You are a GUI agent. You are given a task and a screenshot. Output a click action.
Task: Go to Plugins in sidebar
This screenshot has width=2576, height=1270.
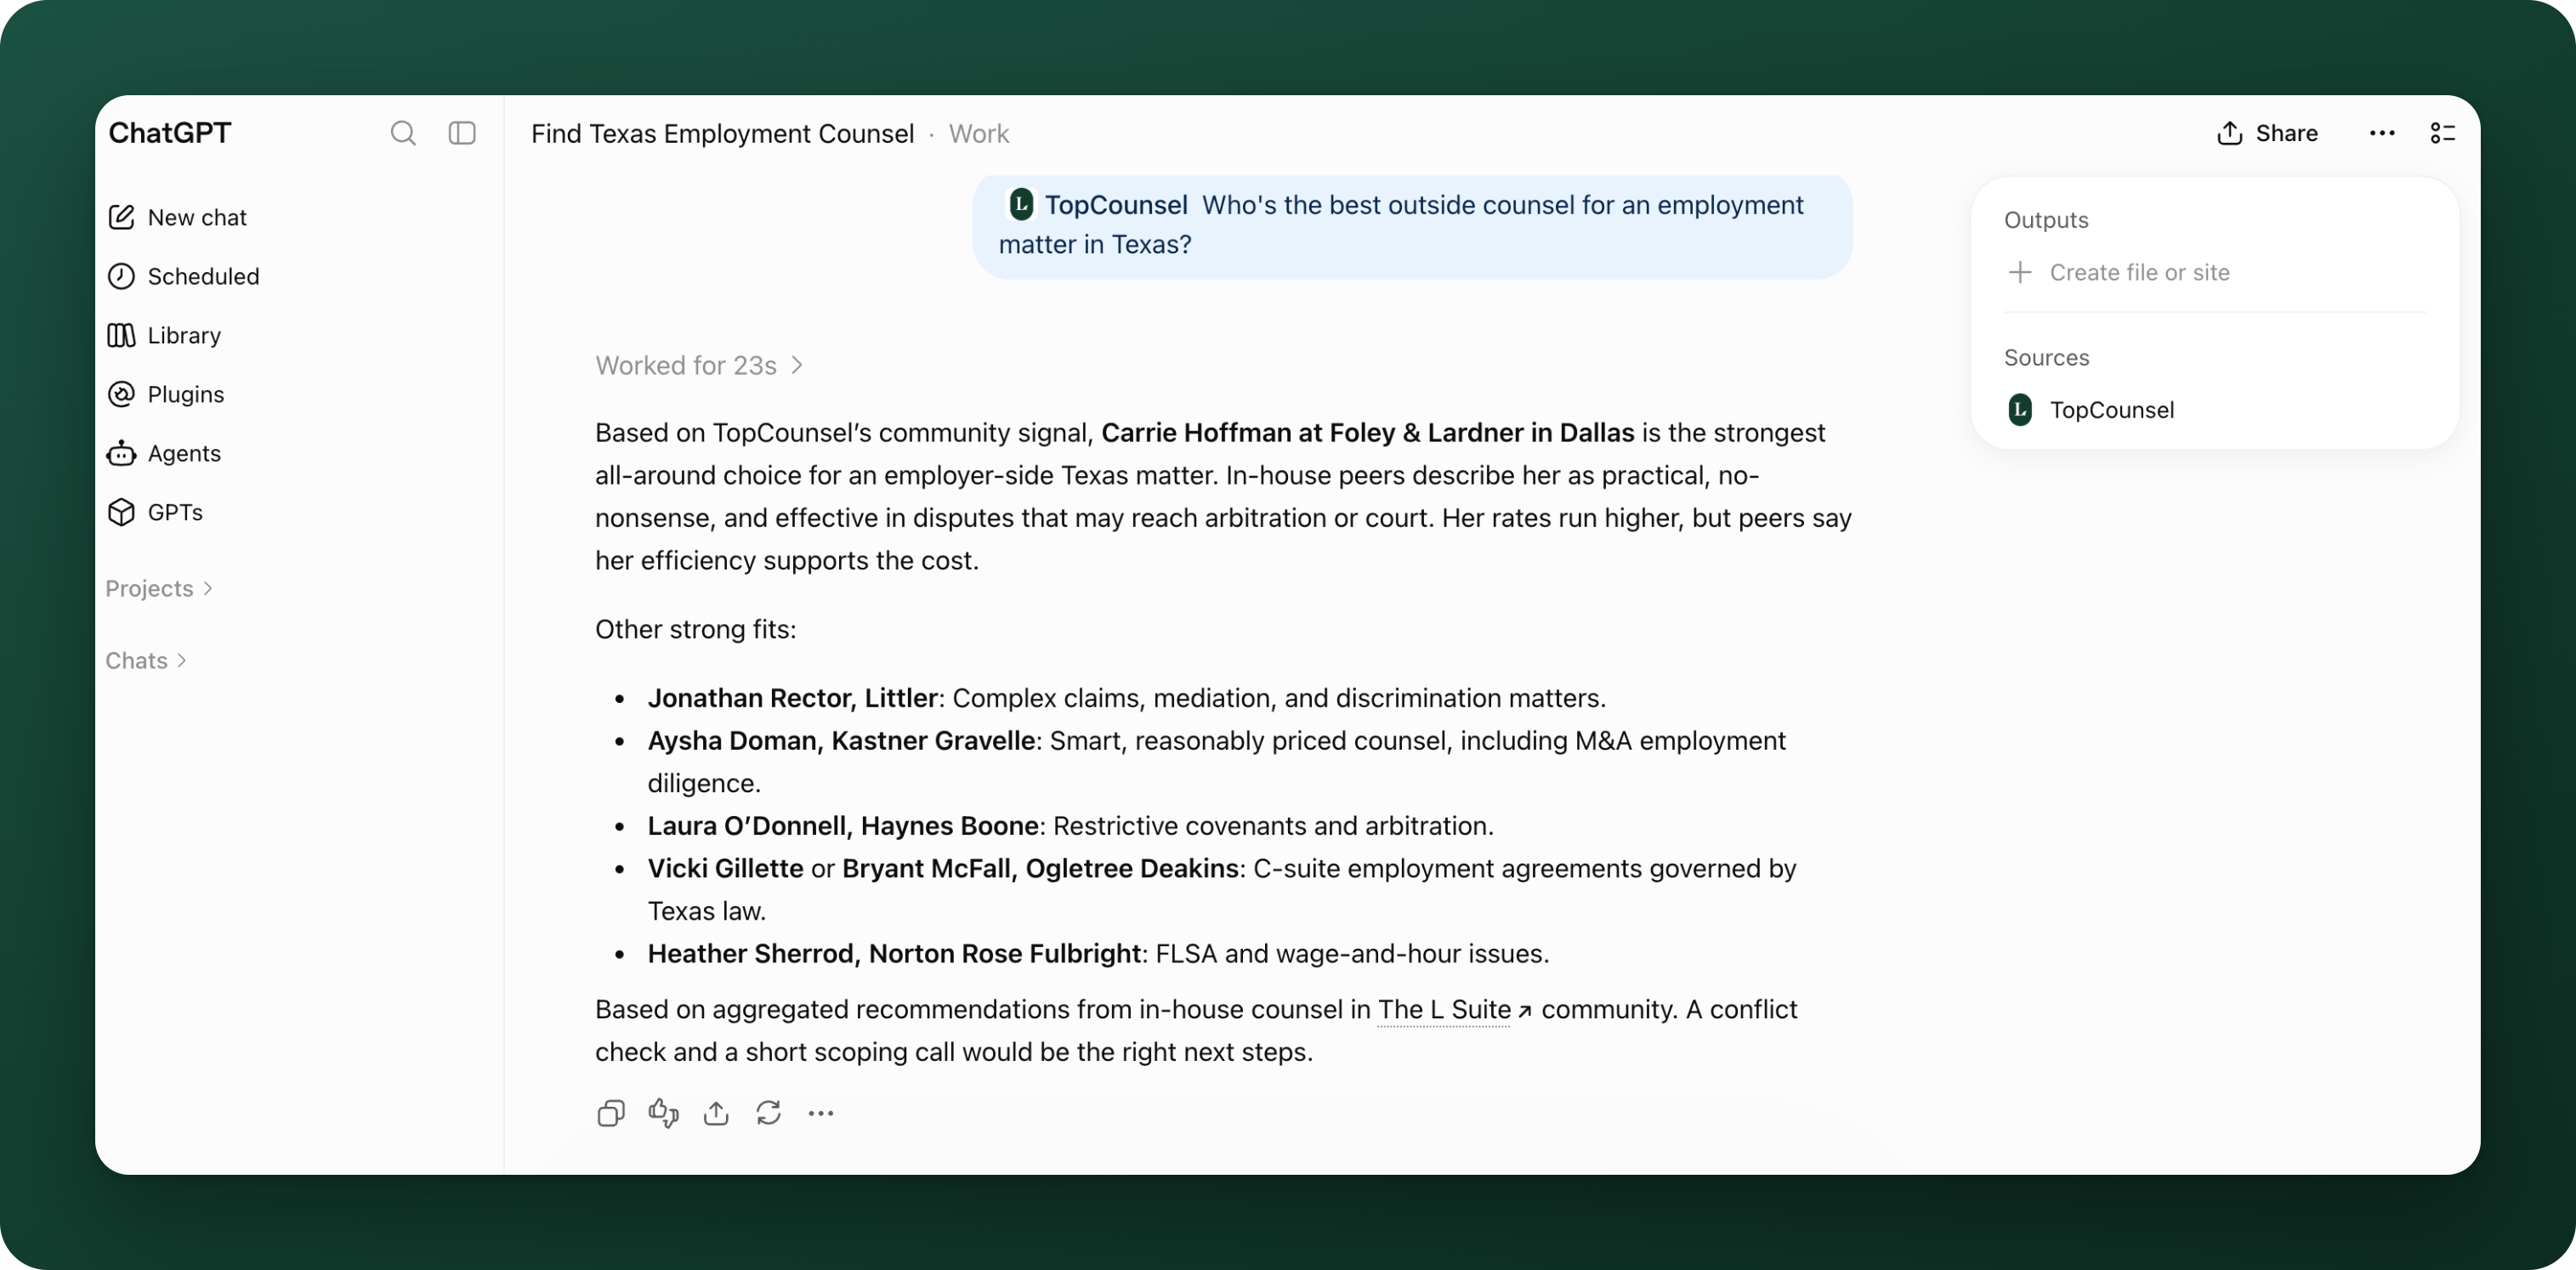[x=166, y=394]
